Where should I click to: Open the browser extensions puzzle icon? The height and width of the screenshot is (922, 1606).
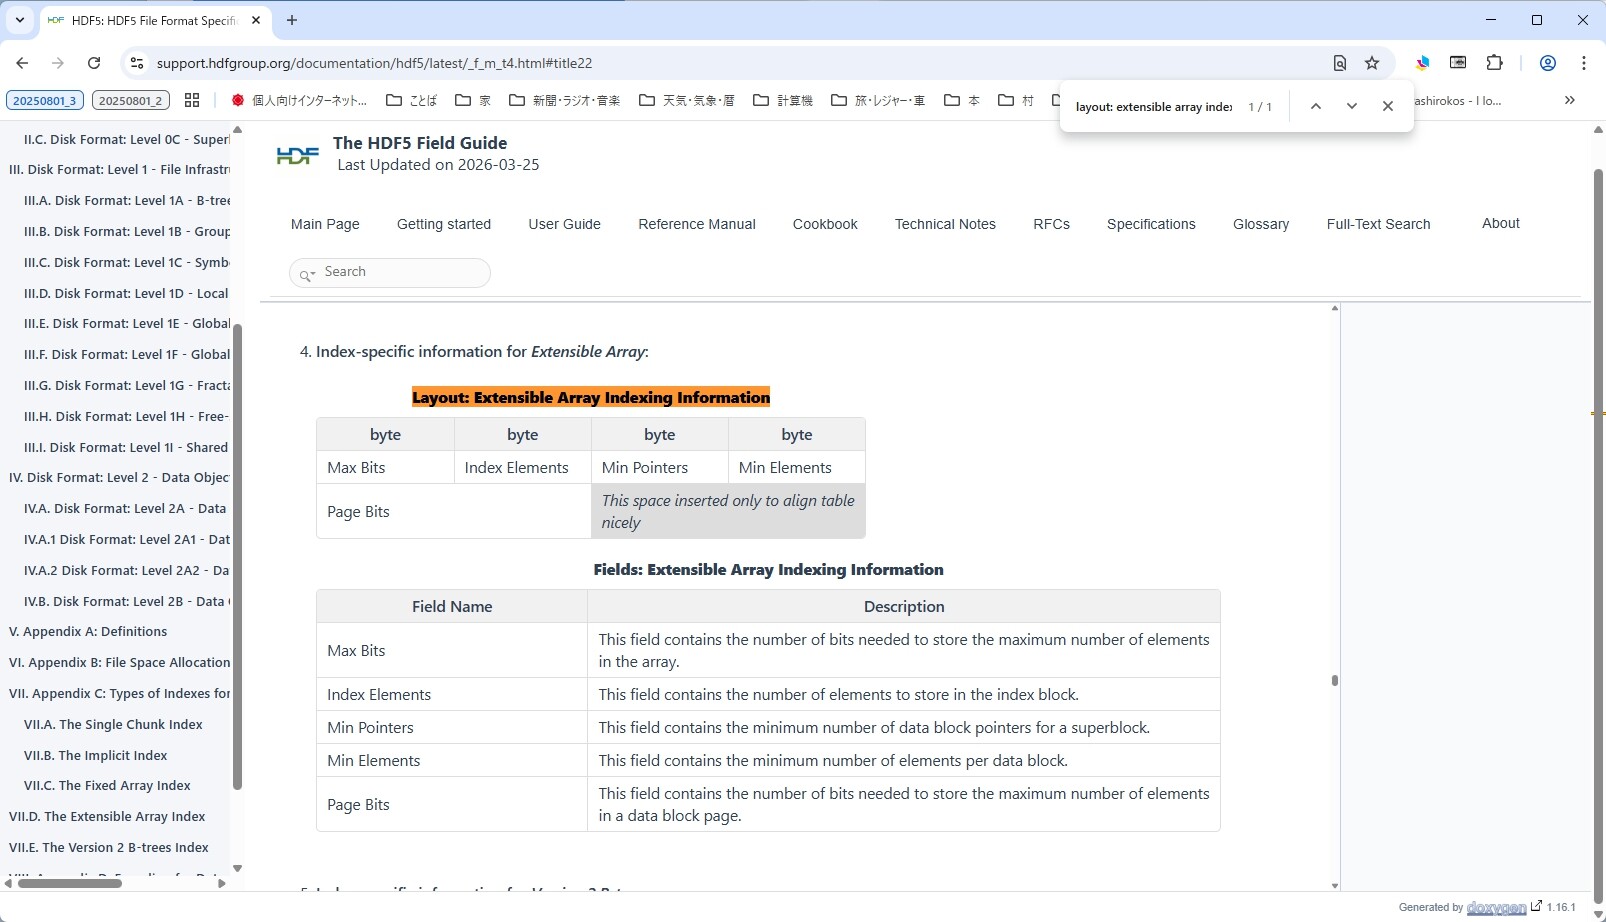[1494, 63]
